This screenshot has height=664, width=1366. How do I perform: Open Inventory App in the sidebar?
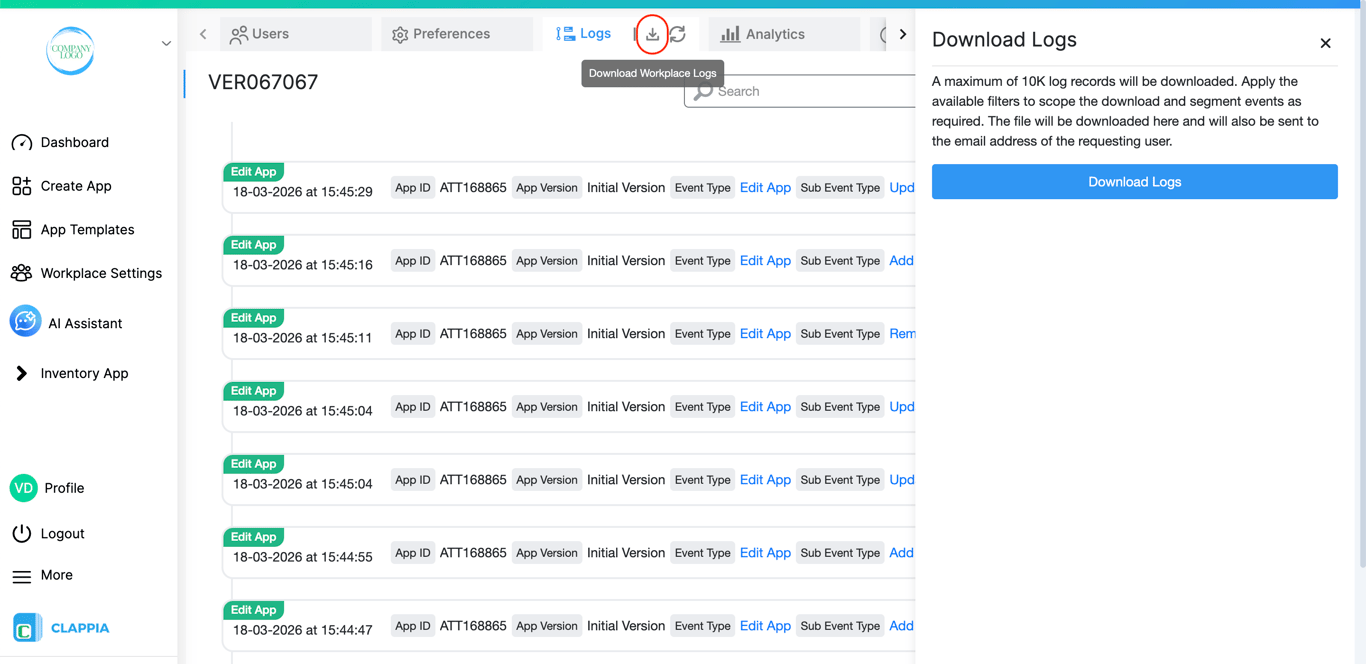click(x=84, y=374)
